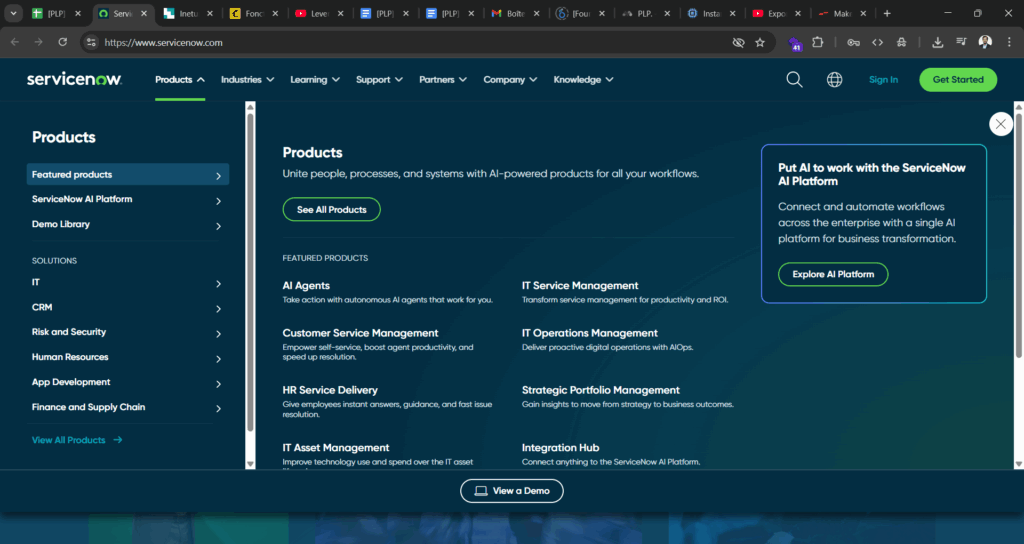Screen dimensions: 1024x544
Task: Open the downloads icon in toolbar
Action: point(937,42)
